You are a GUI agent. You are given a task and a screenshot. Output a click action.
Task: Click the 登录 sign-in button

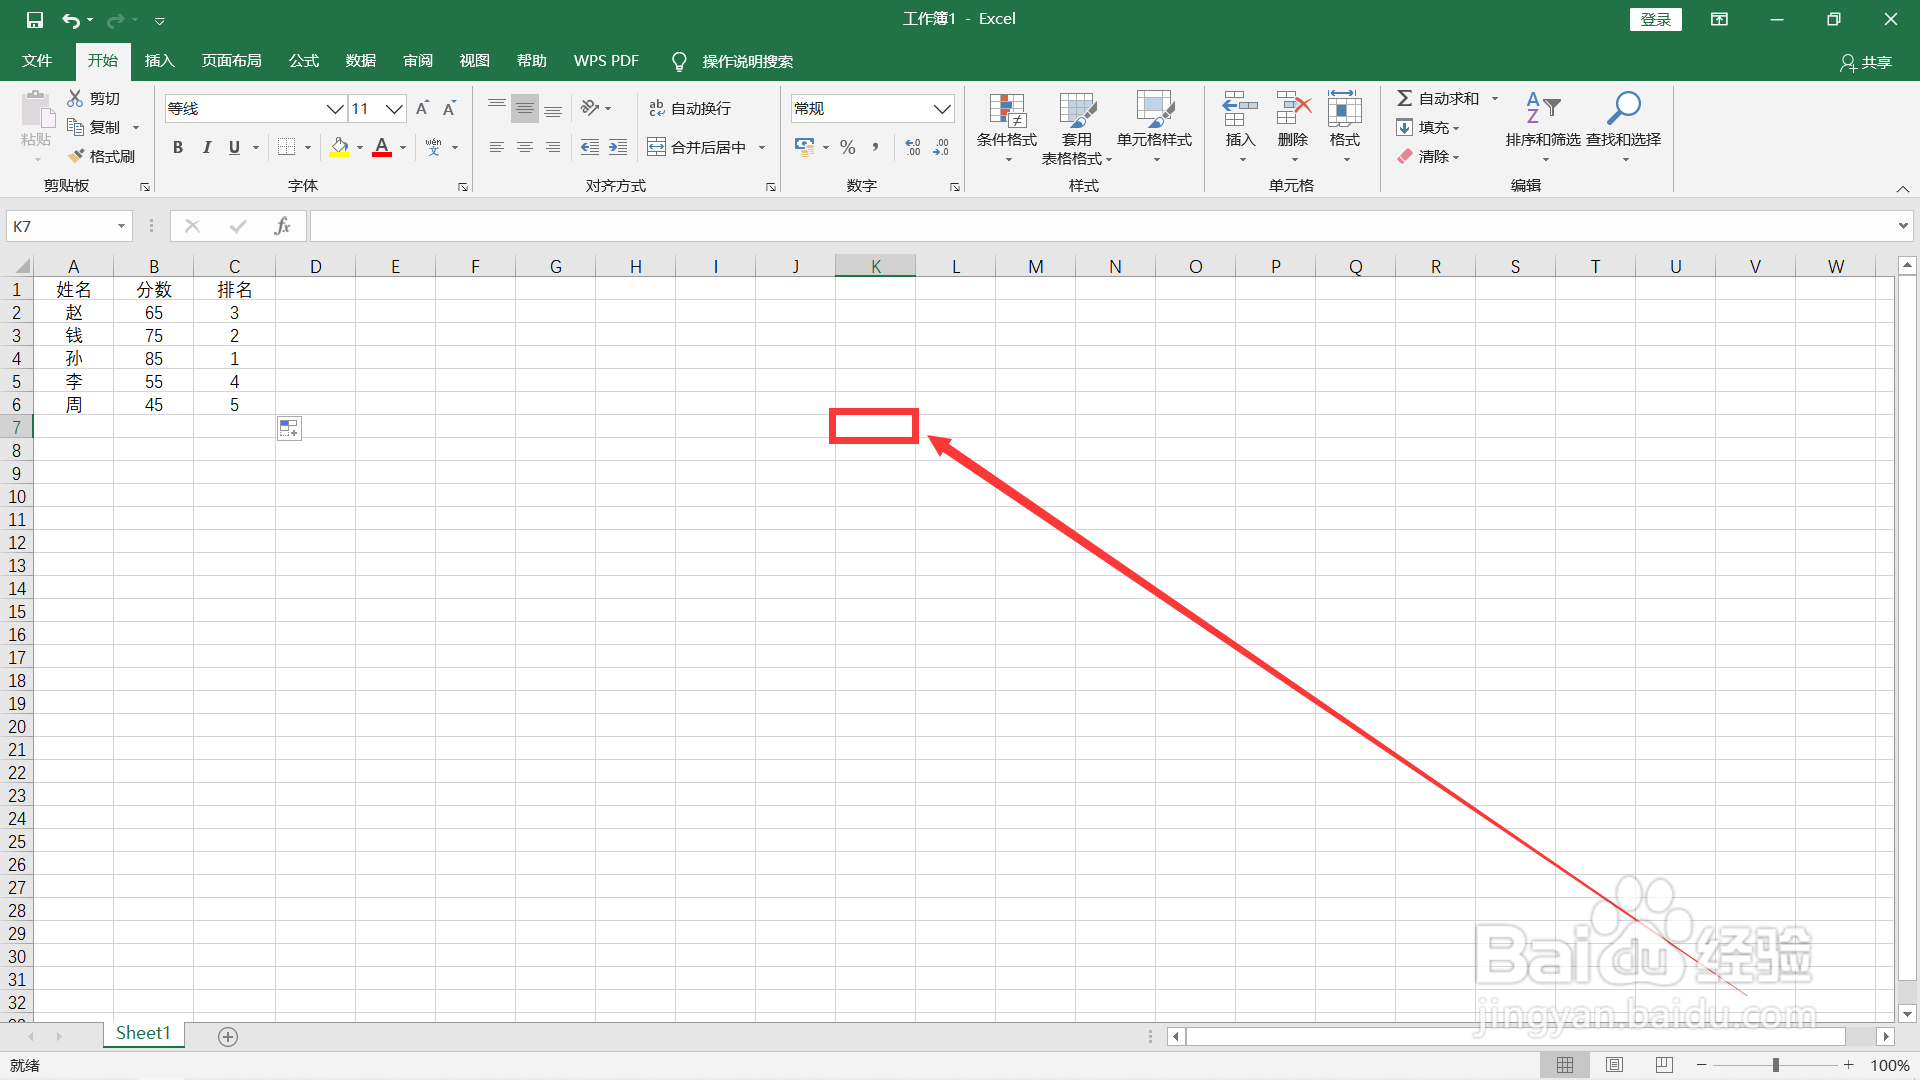click(x=1655, y=19)
